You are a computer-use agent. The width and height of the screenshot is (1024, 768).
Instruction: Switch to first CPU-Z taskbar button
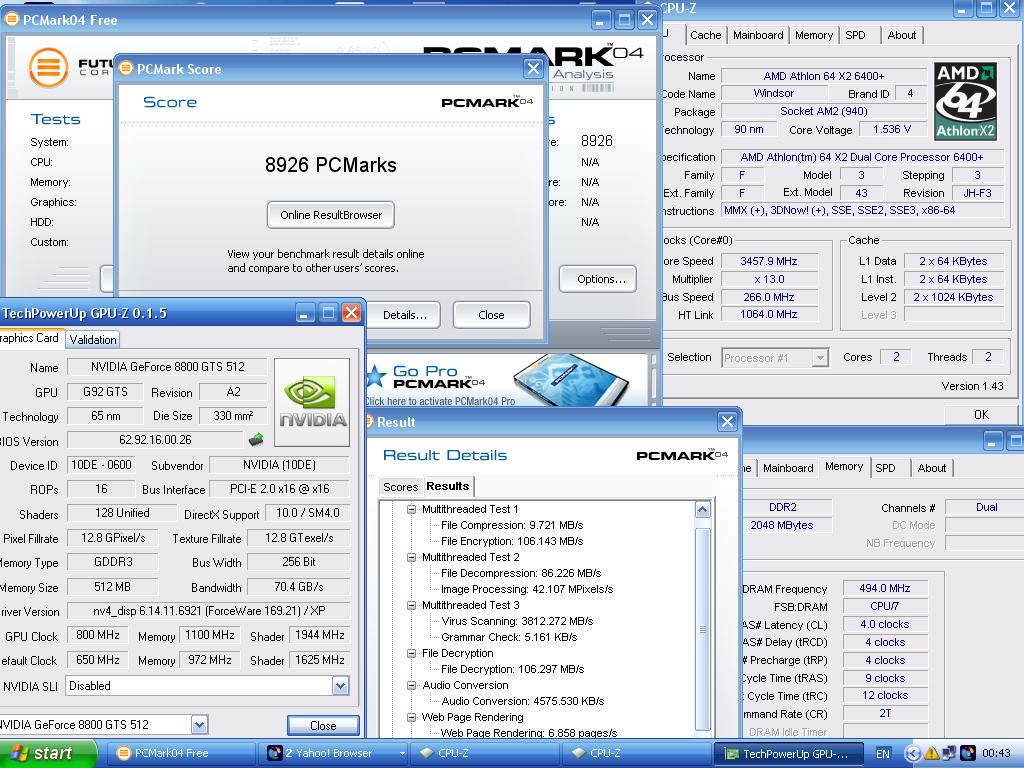(485, 753)
